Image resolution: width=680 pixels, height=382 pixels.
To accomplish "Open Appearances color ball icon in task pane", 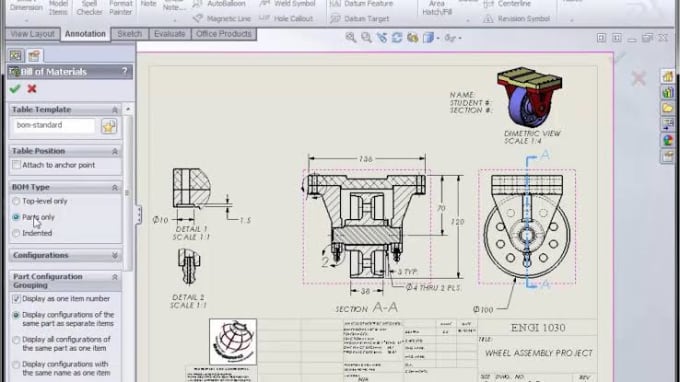I will 667,140.
